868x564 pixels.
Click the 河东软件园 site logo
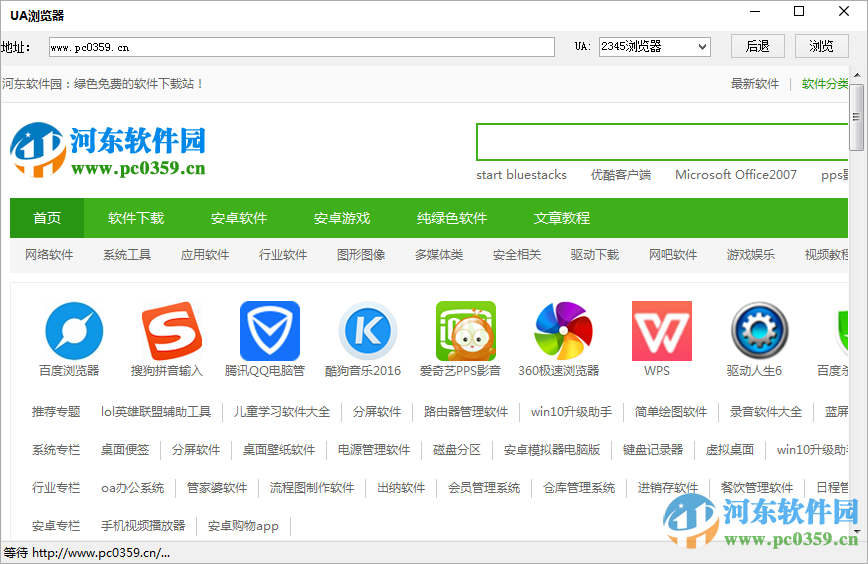(108, 149)
